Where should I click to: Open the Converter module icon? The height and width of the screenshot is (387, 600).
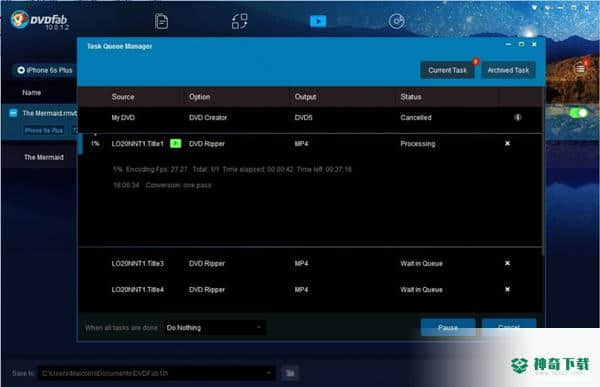[x=318, y=21]
